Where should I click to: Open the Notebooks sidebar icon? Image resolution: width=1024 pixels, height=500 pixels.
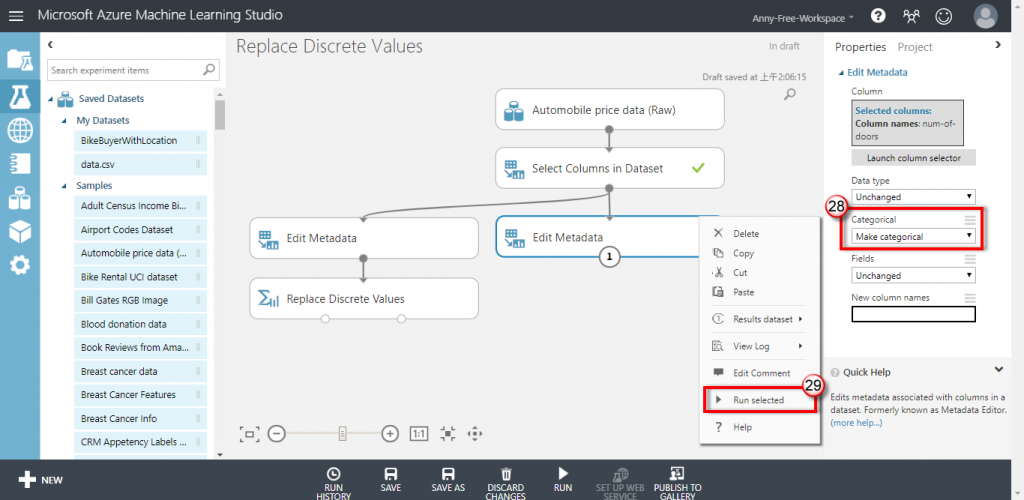point(20,164)
